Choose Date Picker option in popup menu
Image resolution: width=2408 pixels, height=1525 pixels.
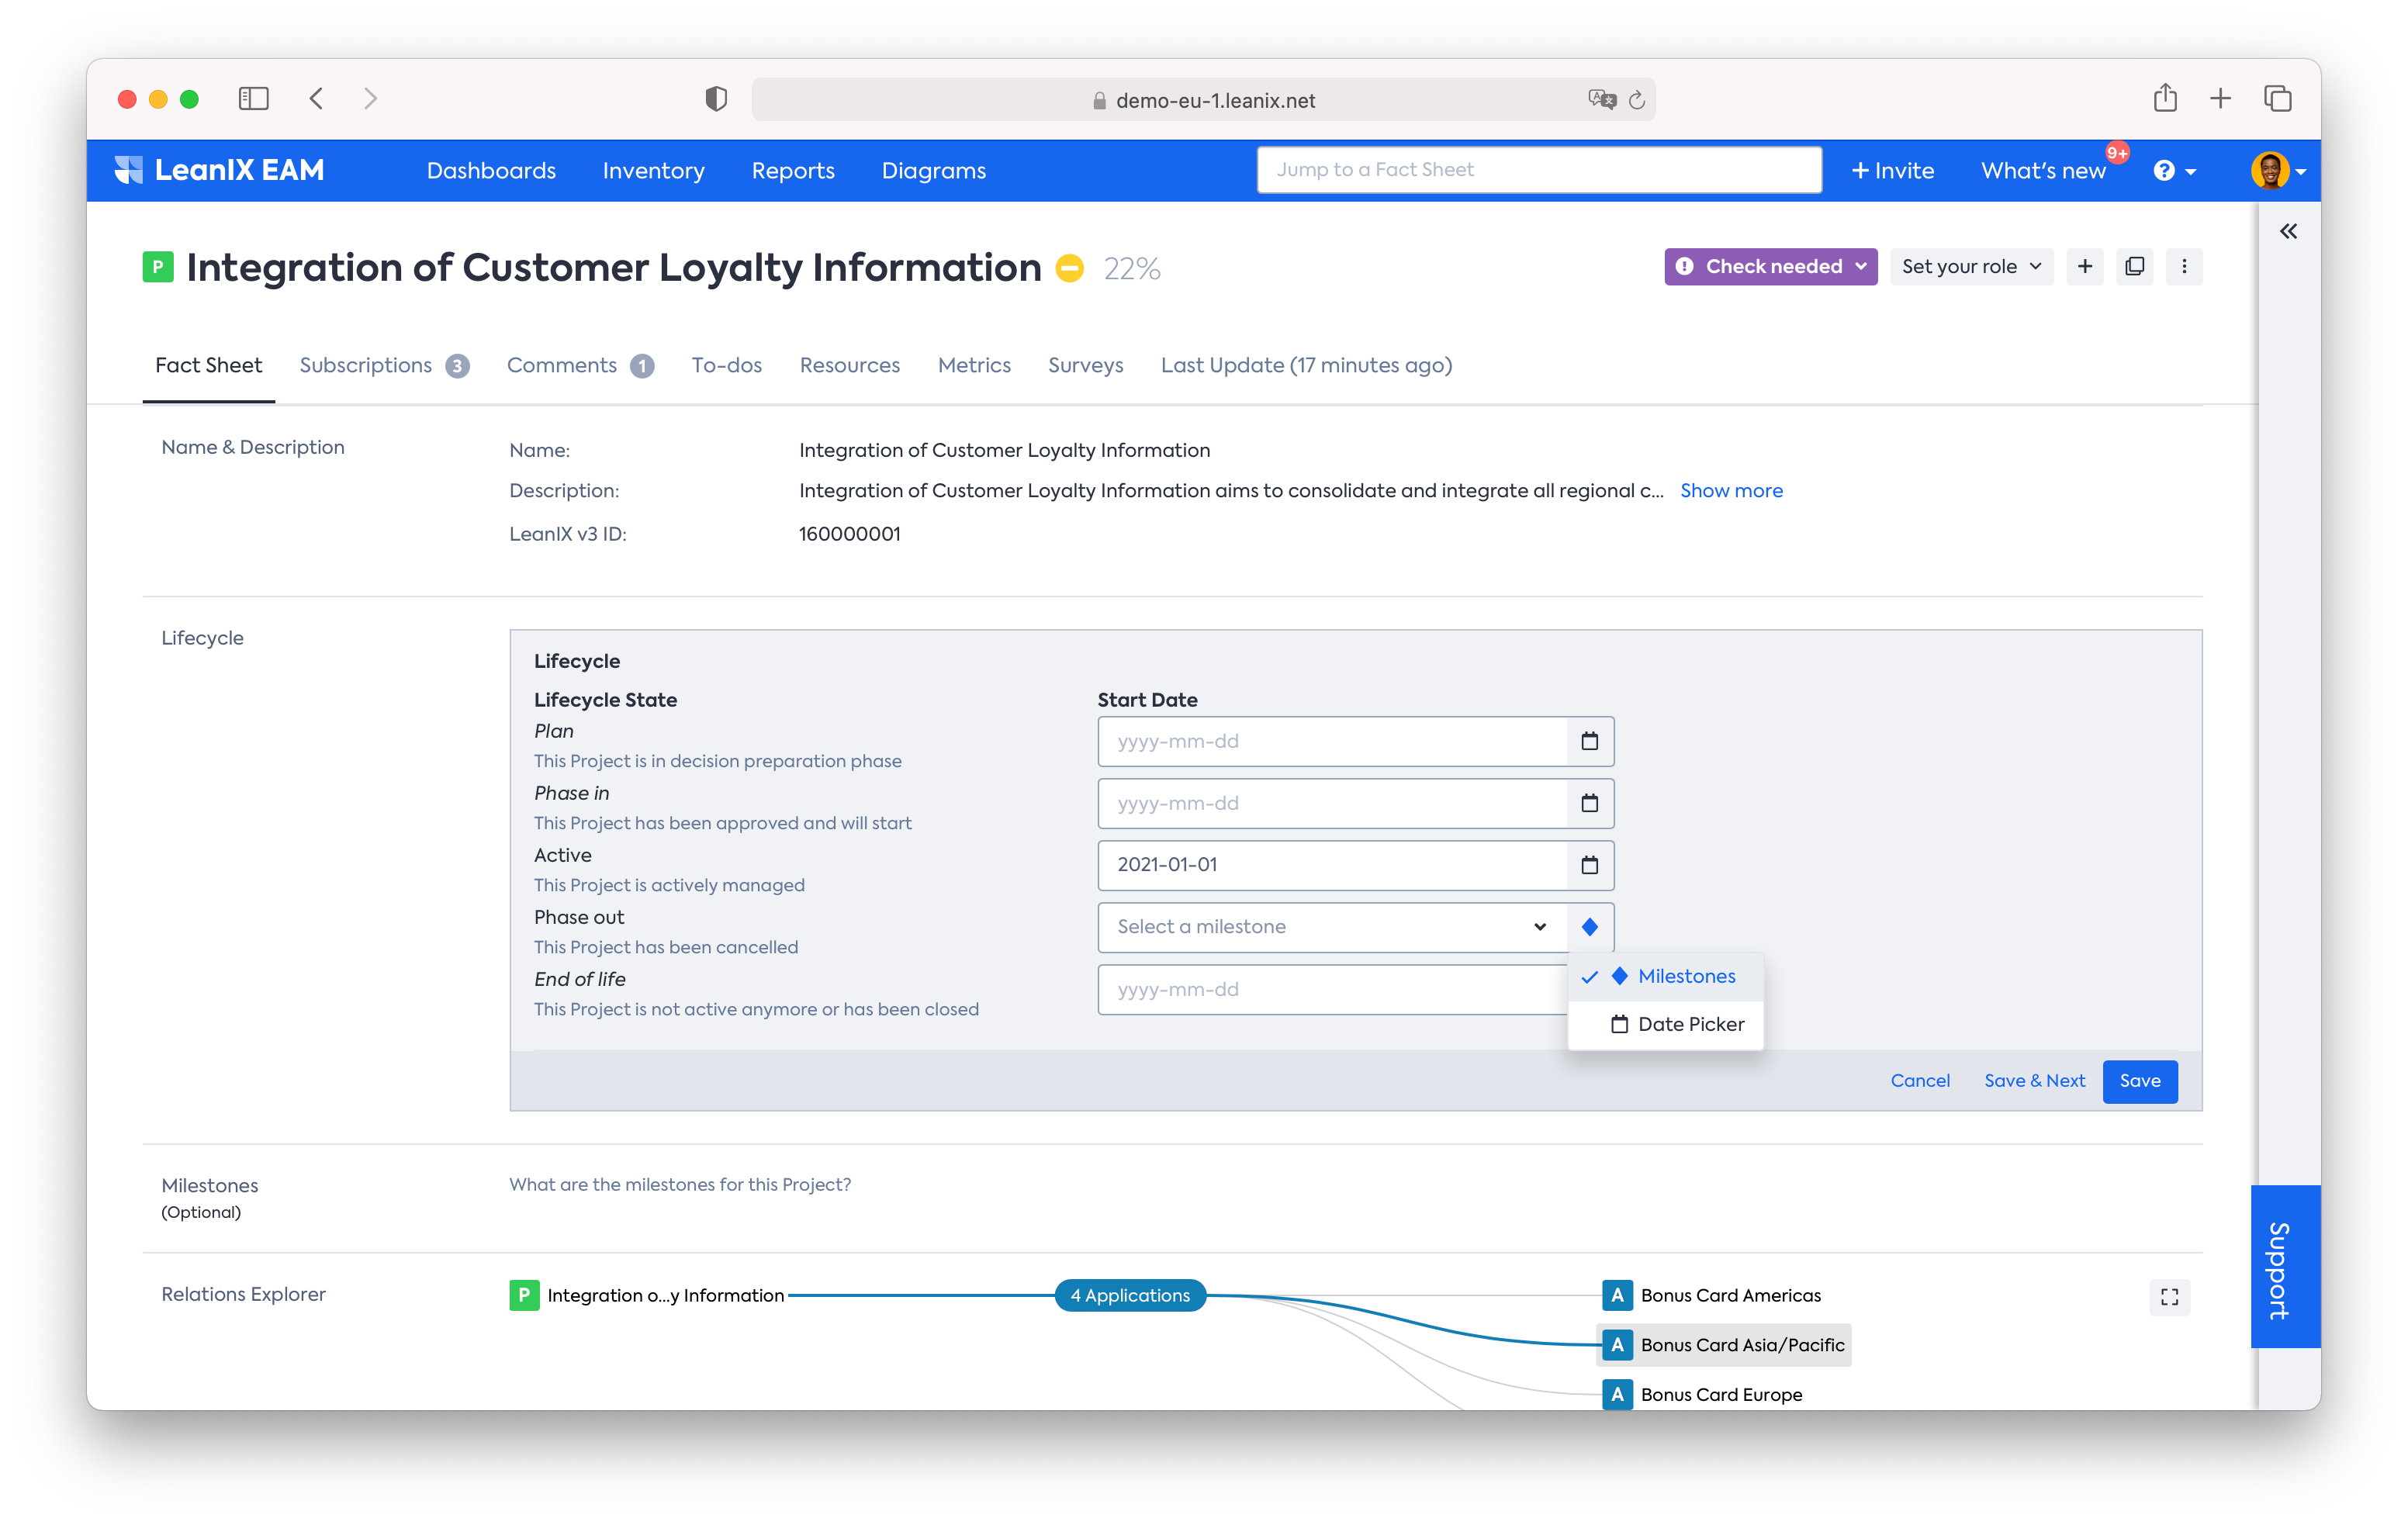[x=1666, y=1025]
